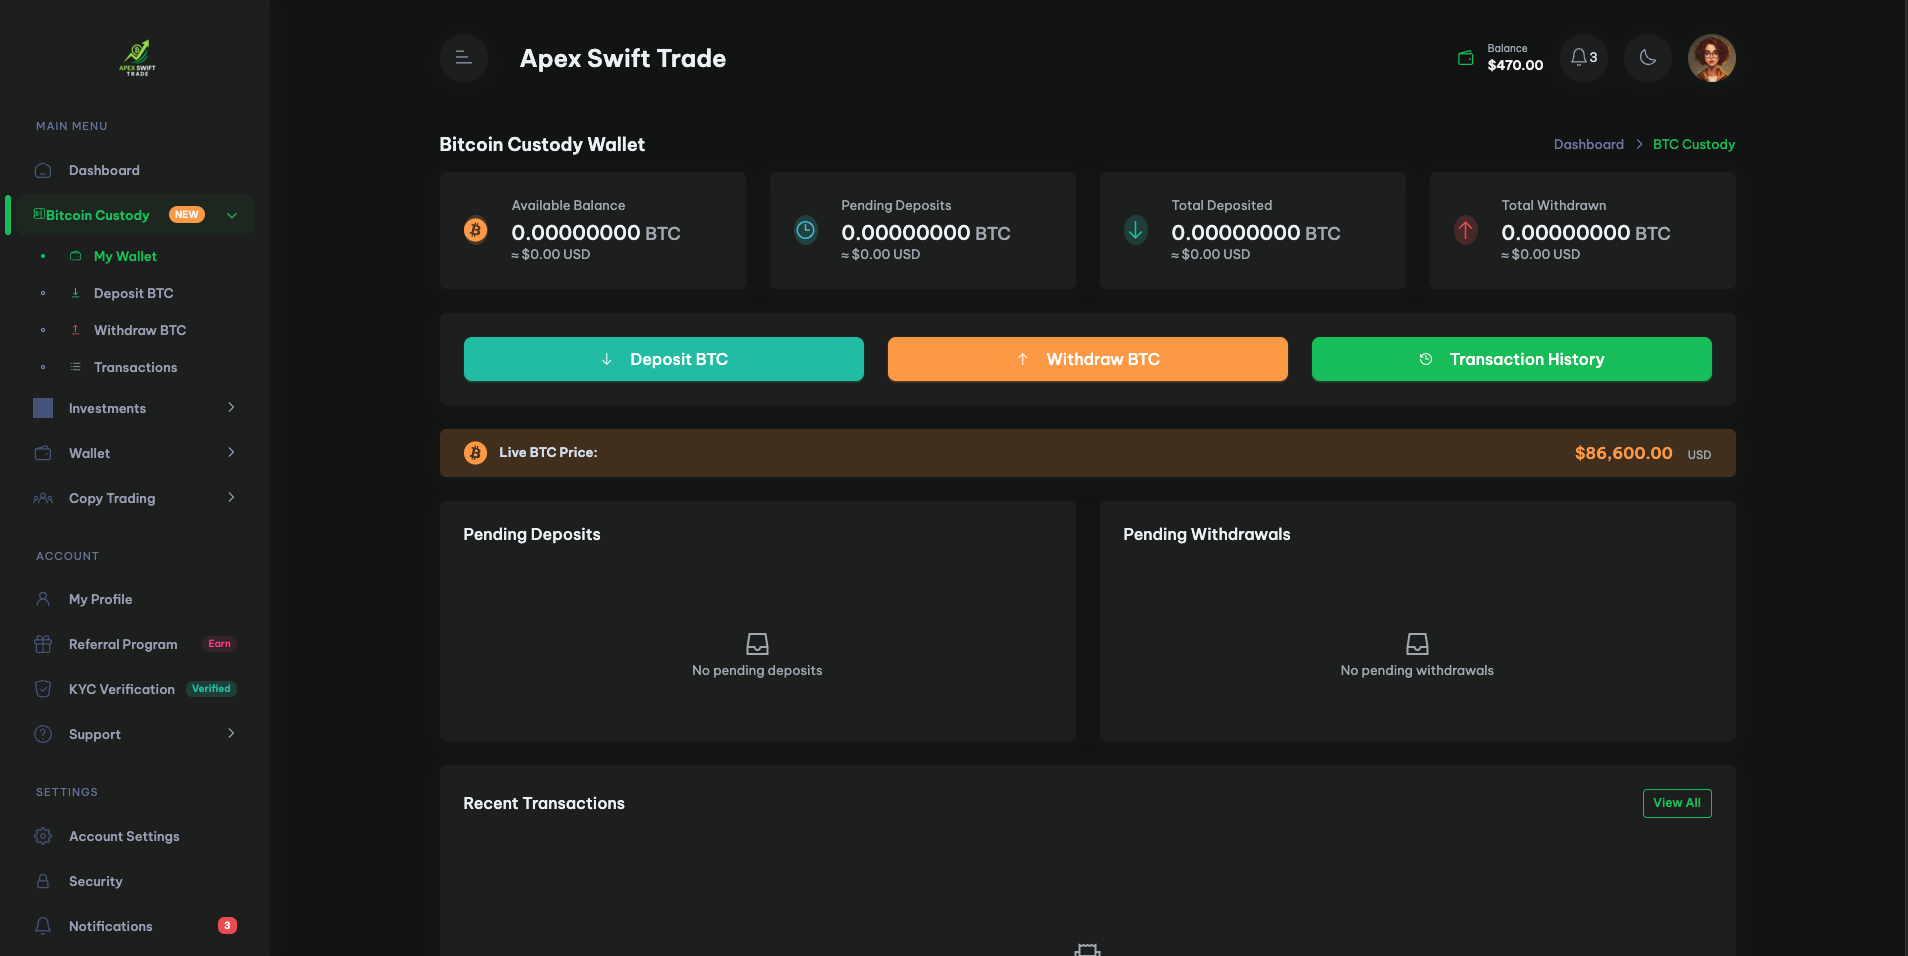Click View All recent transactions
This screenshot has width=1908, height=956.
tap(1676, 803)
